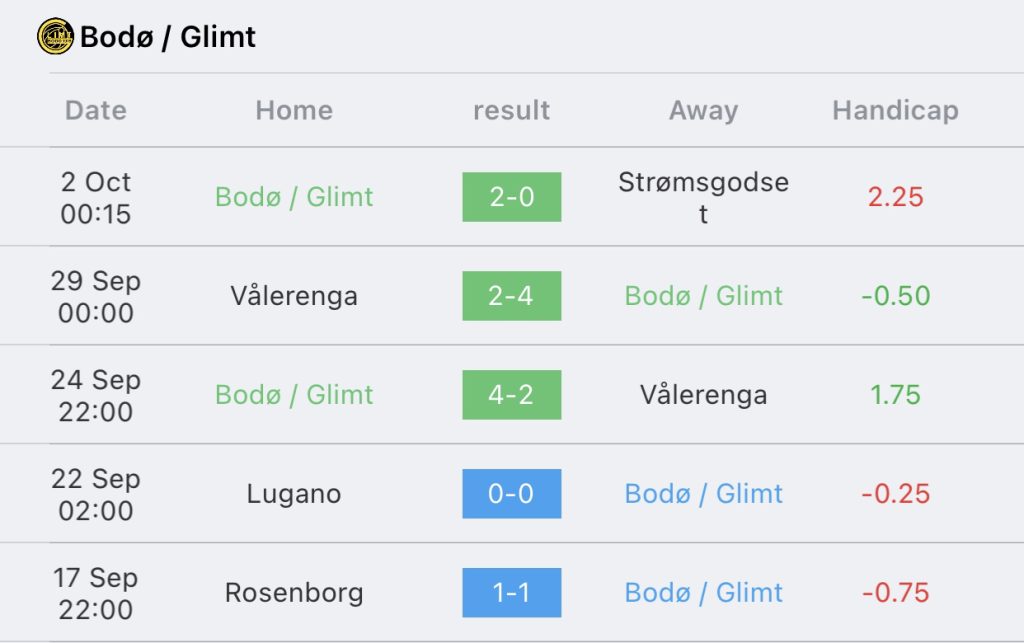Viewport: 1024px width, 643px height.
Task: Open the 1-1 Rosenborg match result
Action: pos(512,593)
